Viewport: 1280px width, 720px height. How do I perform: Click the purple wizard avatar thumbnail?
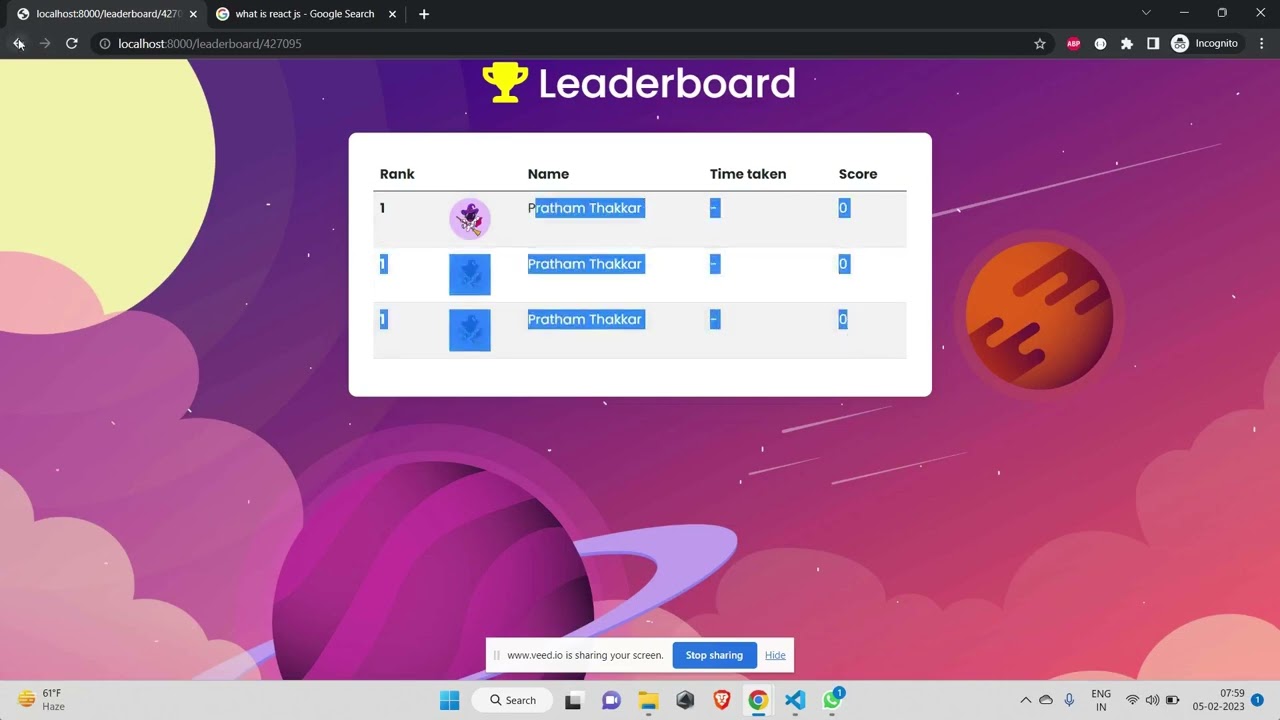pos(470,219)
